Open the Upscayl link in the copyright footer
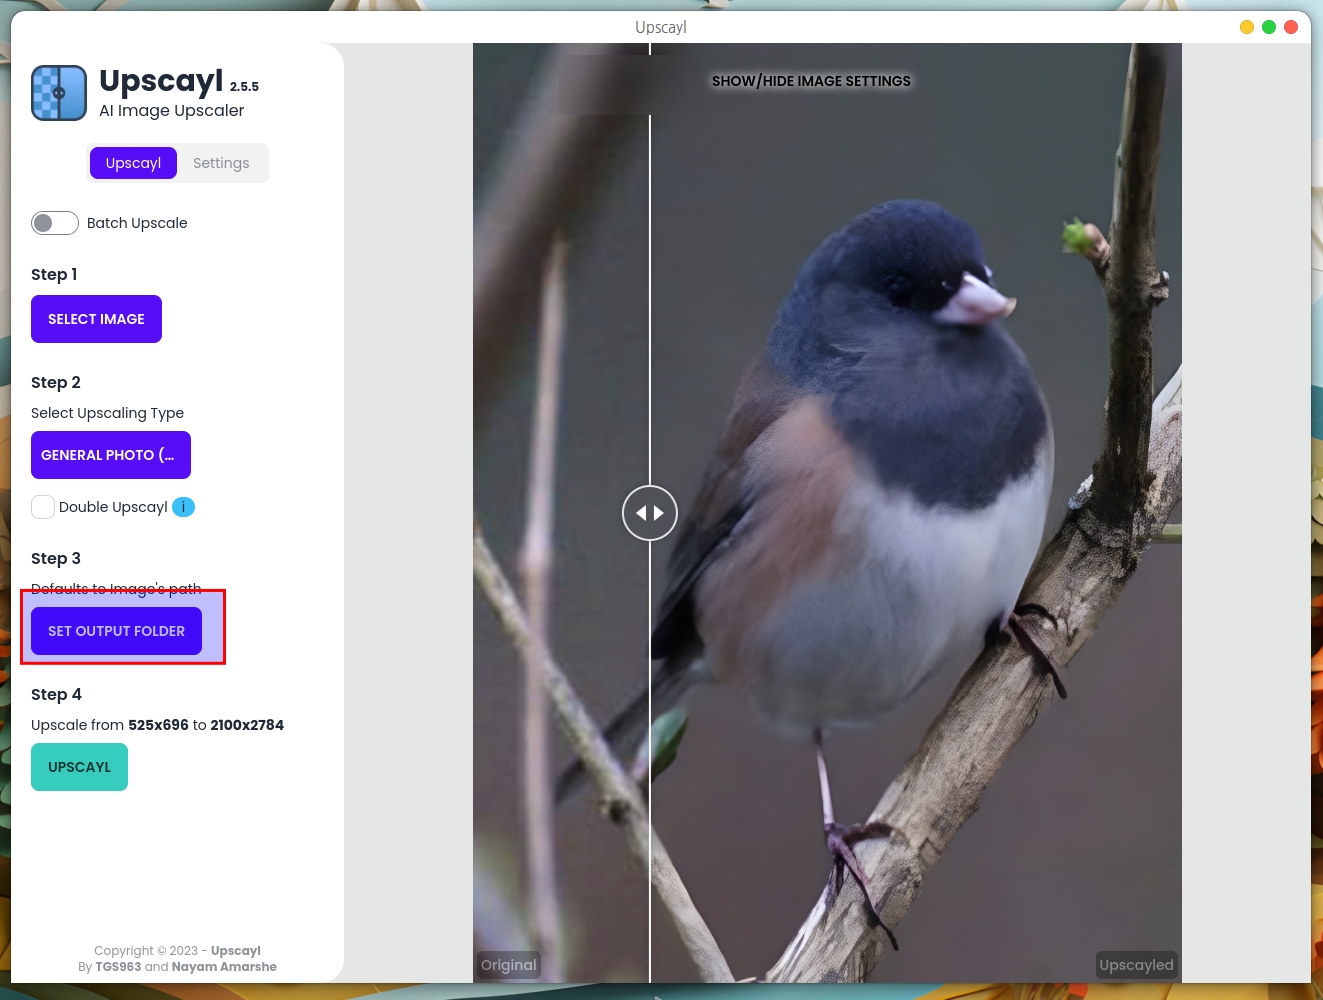1323x1000 pixels. pyautogui.click(x=235, y=951)
